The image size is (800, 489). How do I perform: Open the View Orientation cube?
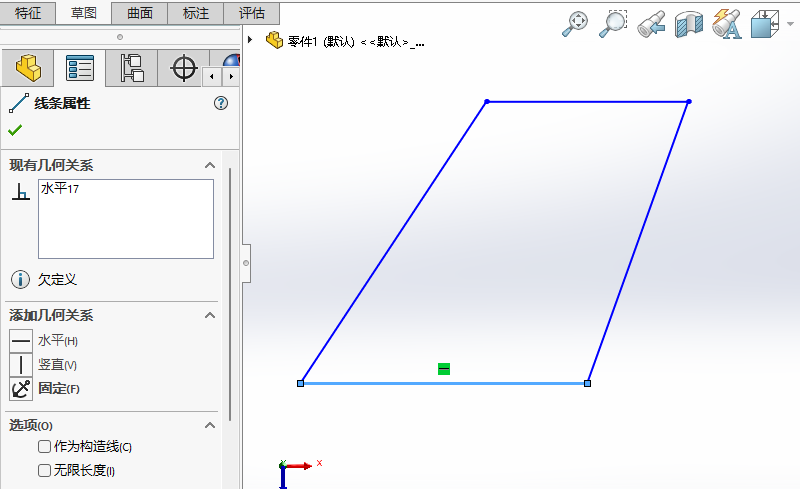(x=765, y=23)
